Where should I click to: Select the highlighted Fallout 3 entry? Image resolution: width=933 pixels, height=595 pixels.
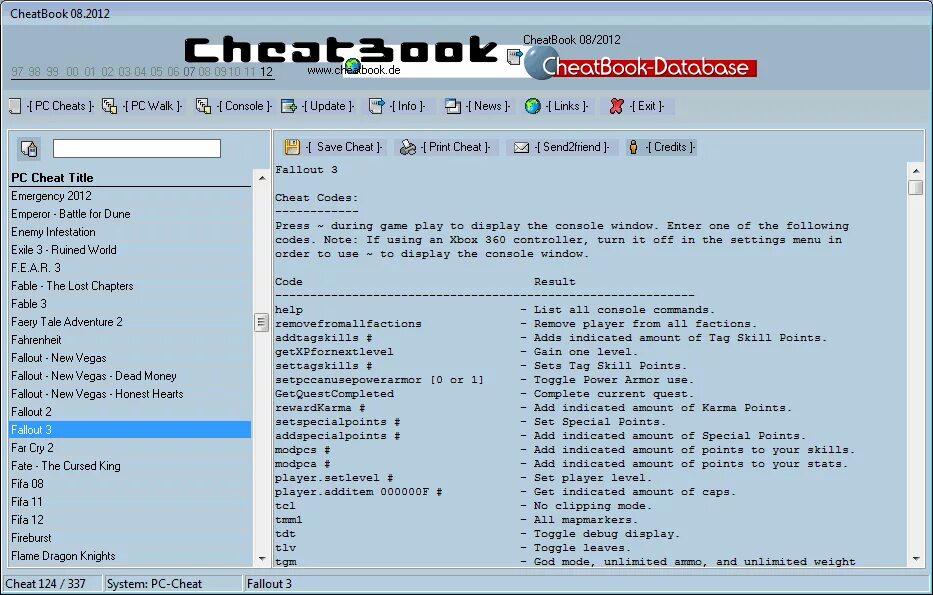pyautogui.click(x=130, y=430)
